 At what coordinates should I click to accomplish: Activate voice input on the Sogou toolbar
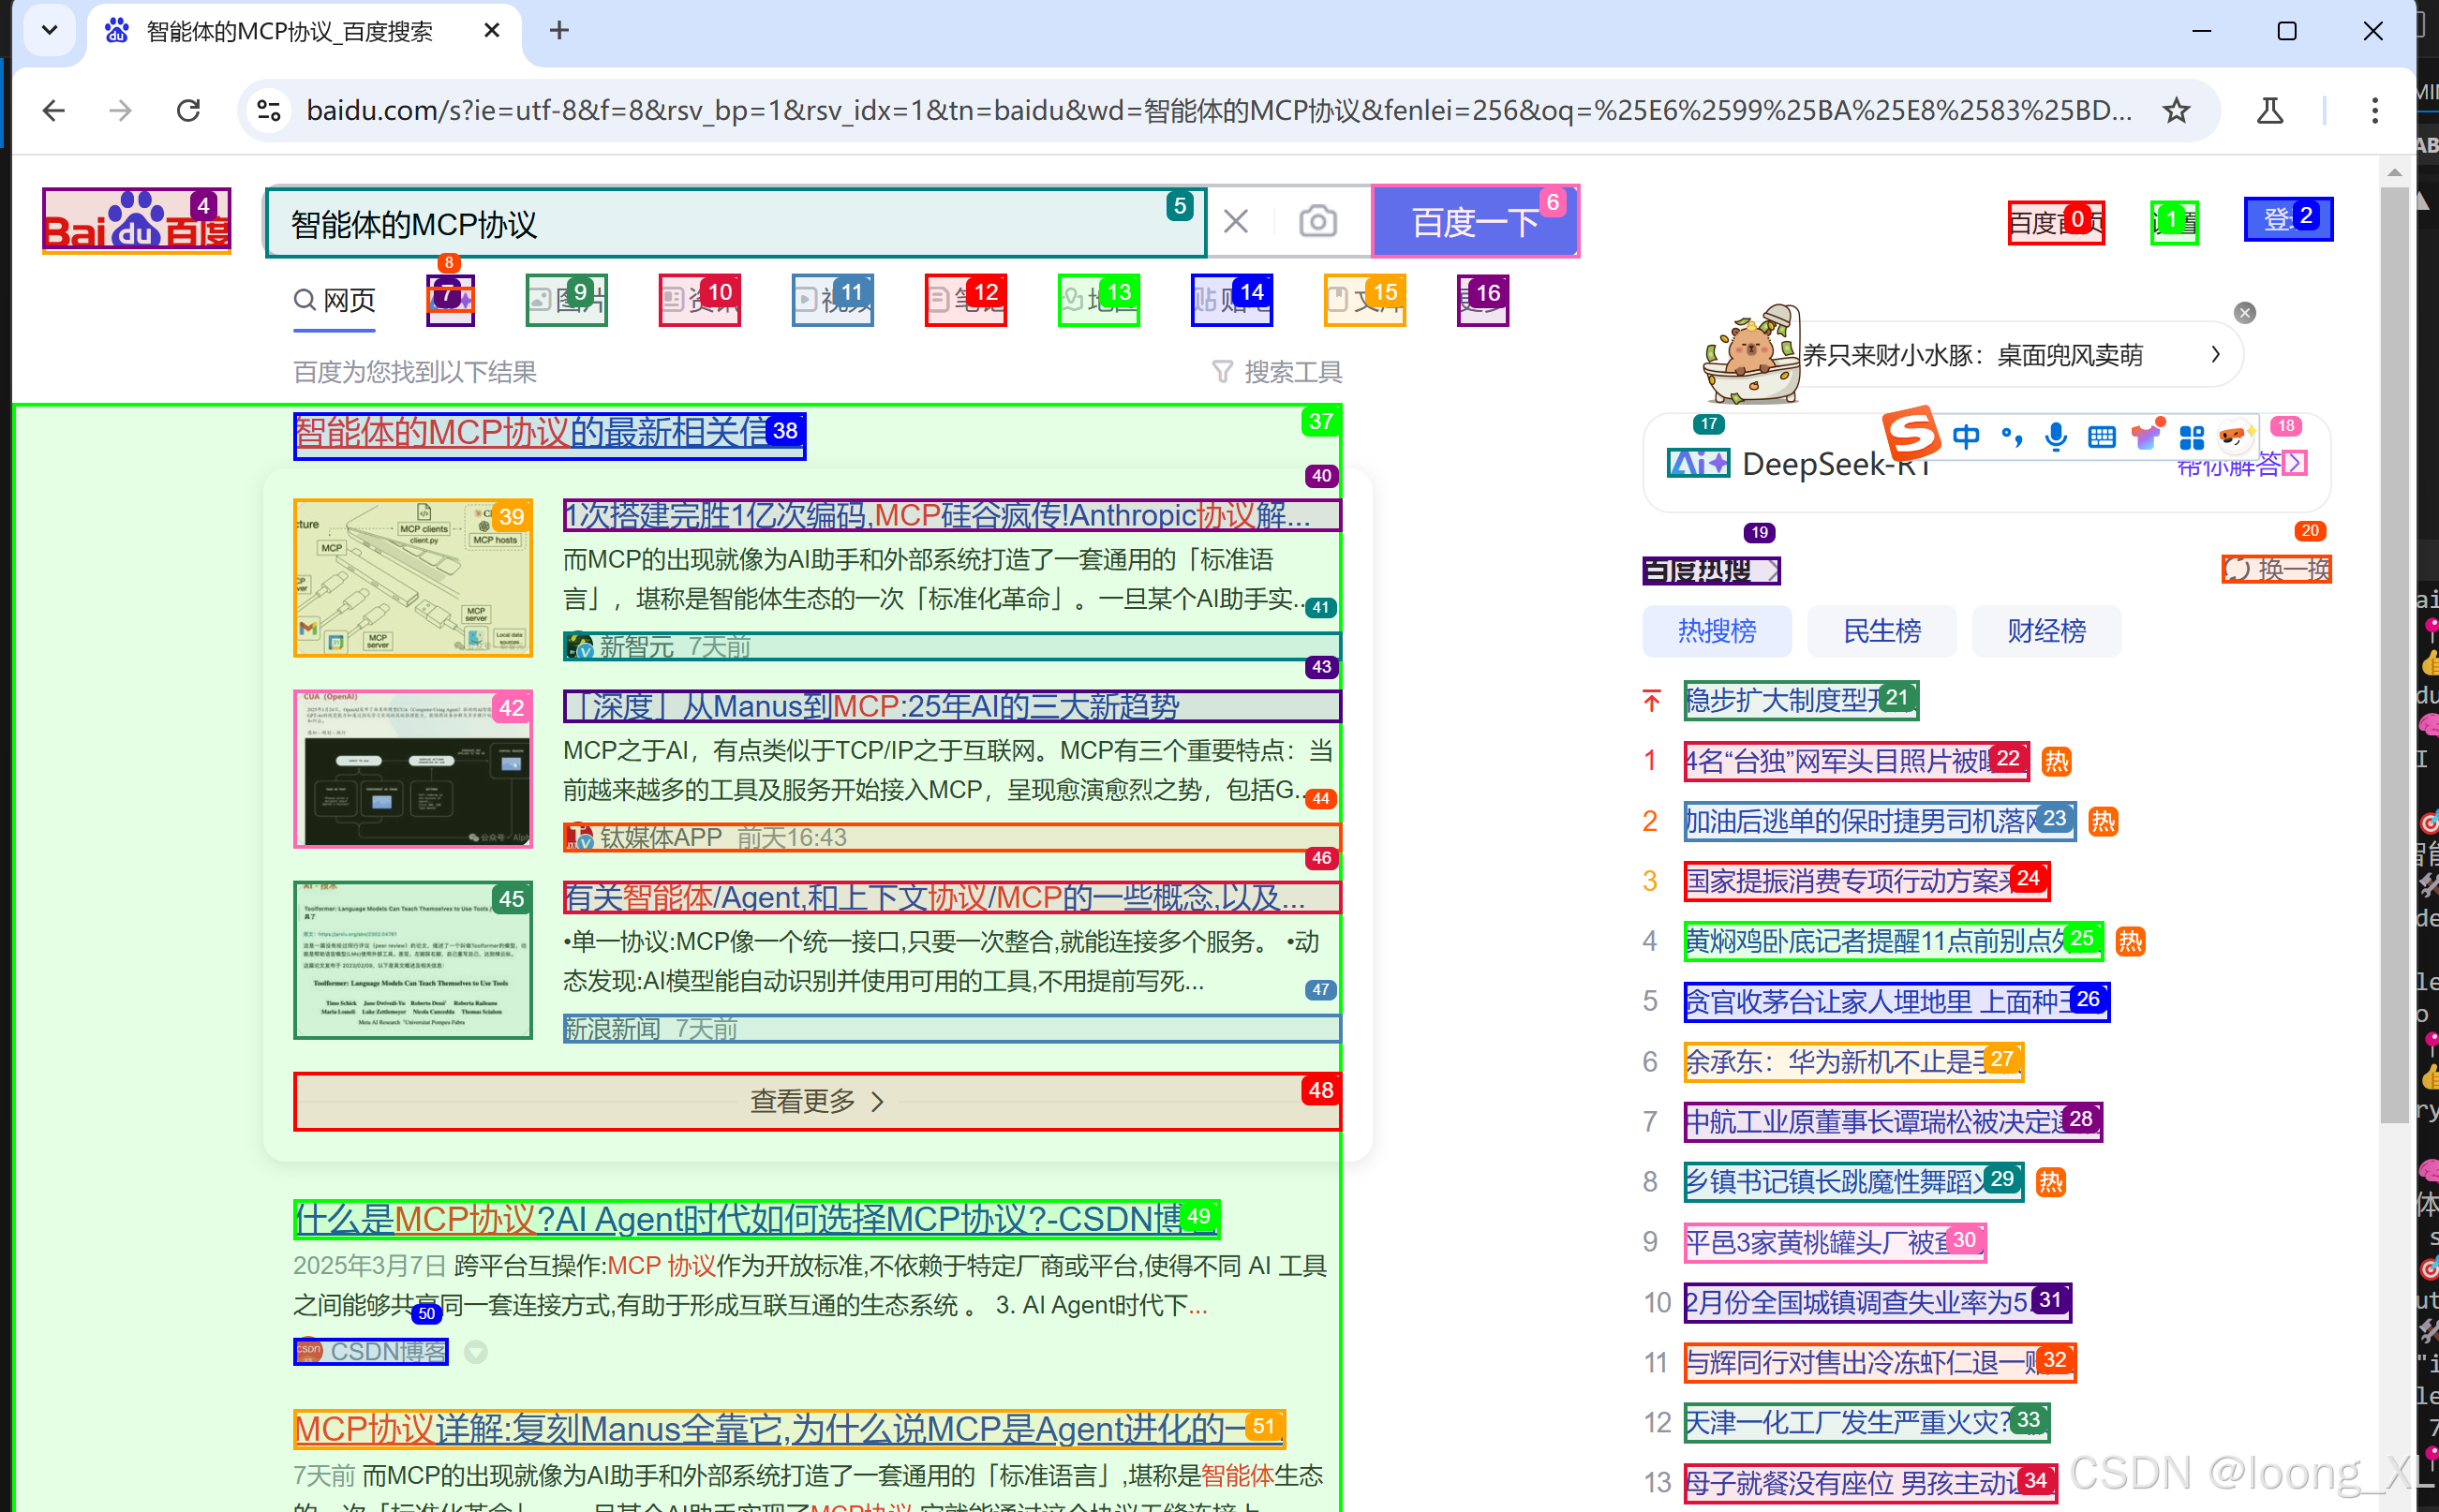(2055, 436)
